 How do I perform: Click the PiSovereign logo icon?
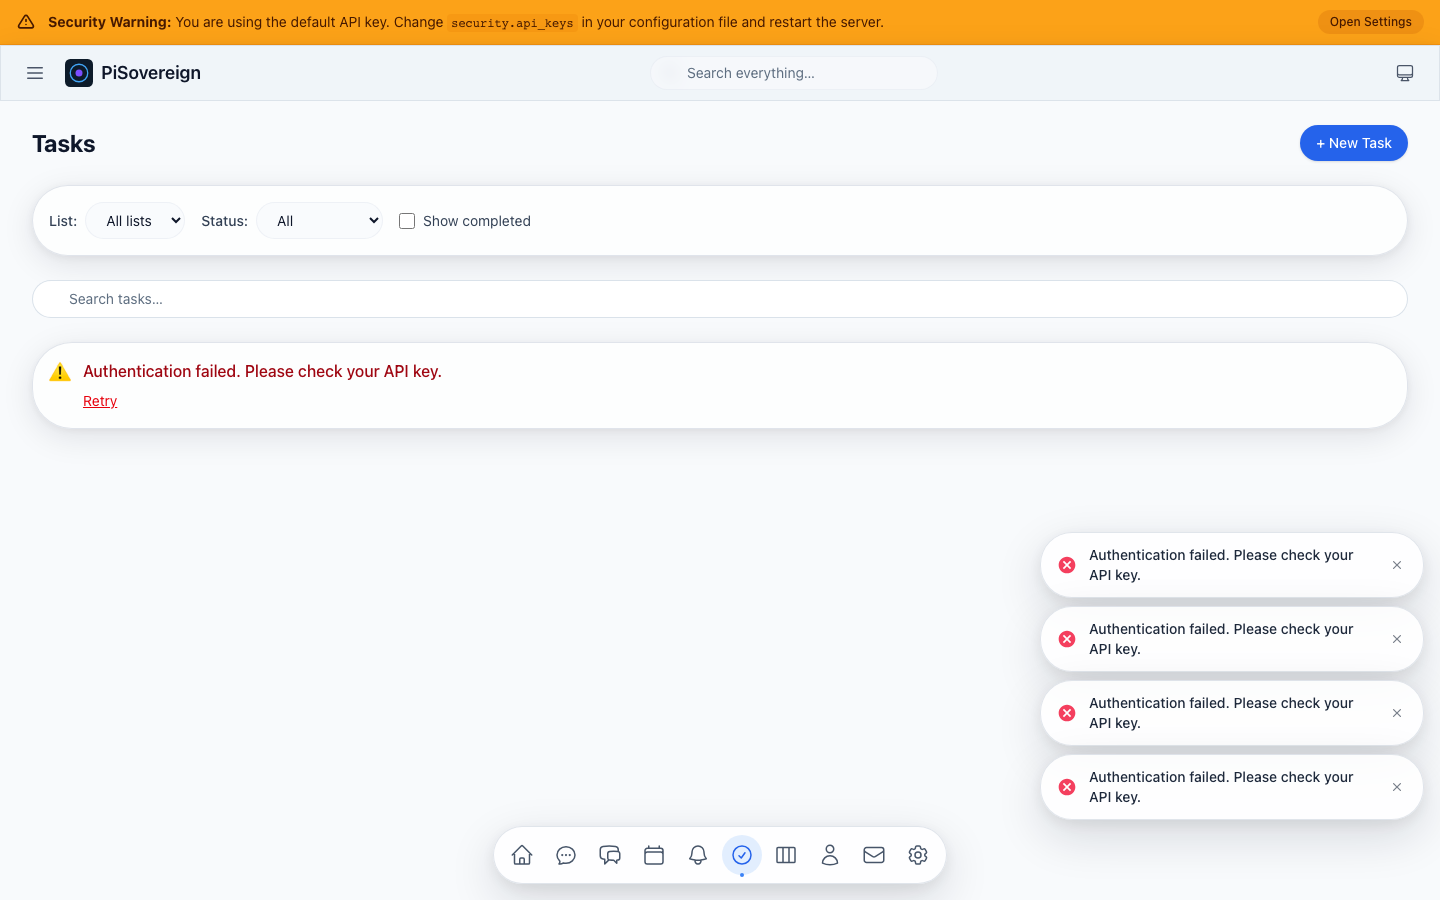tap(79, 72)
